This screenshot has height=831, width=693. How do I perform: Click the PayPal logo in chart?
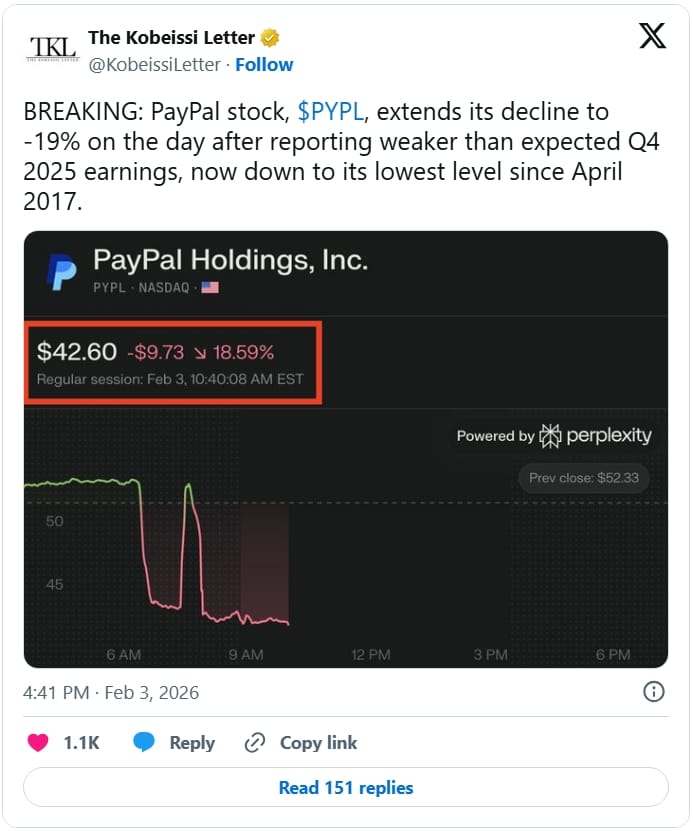pos(62,270)
